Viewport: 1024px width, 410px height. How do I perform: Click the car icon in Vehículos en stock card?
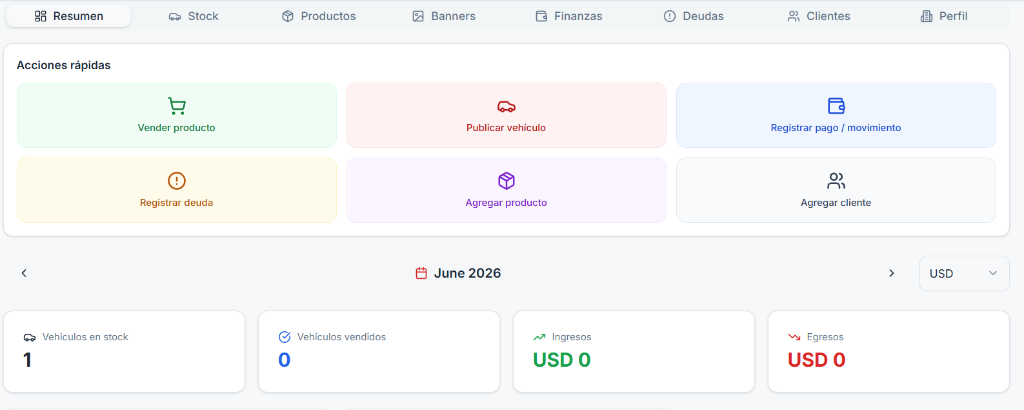pos(29,338)
